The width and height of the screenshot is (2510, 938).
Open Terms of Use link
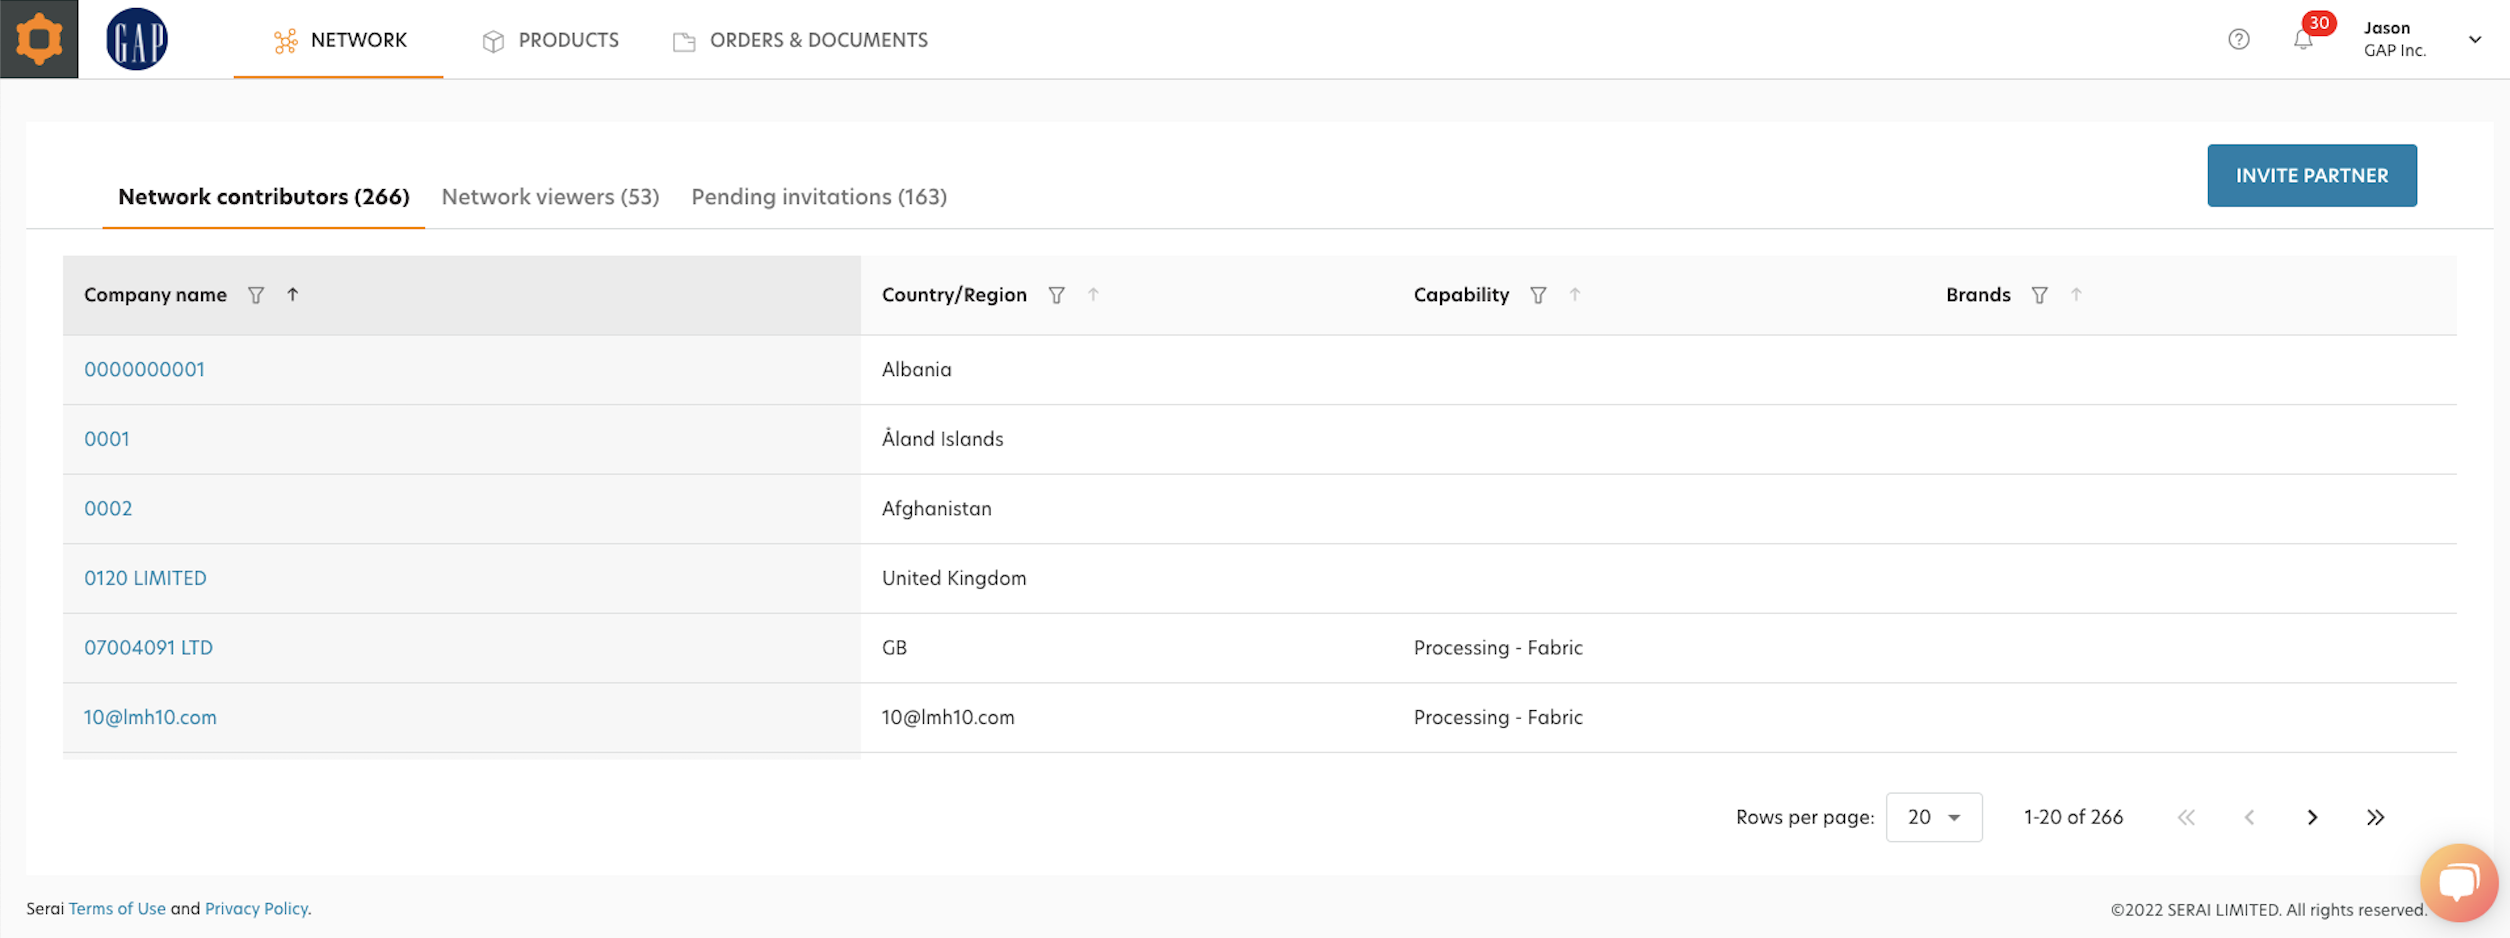click(x=117, y=909)
